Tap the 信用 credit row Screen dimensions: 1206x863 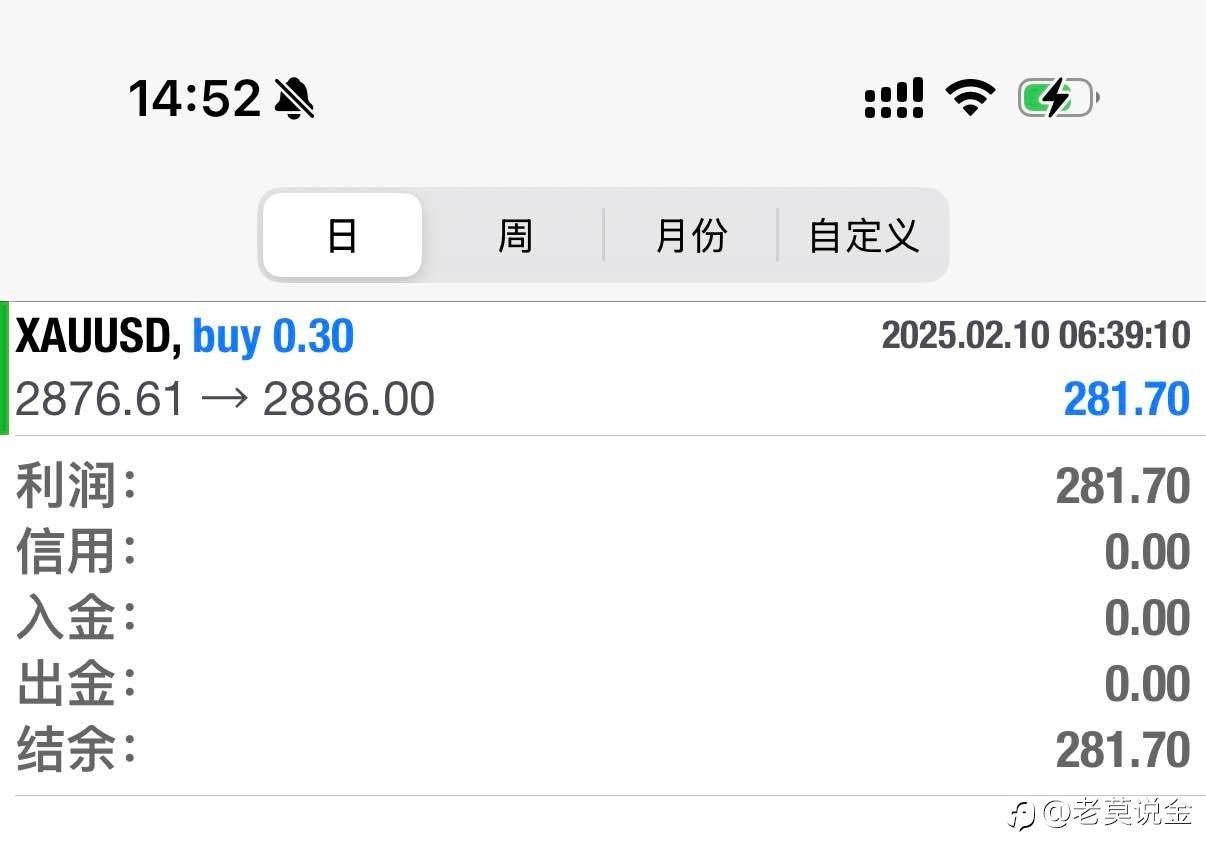pos(603,553)
